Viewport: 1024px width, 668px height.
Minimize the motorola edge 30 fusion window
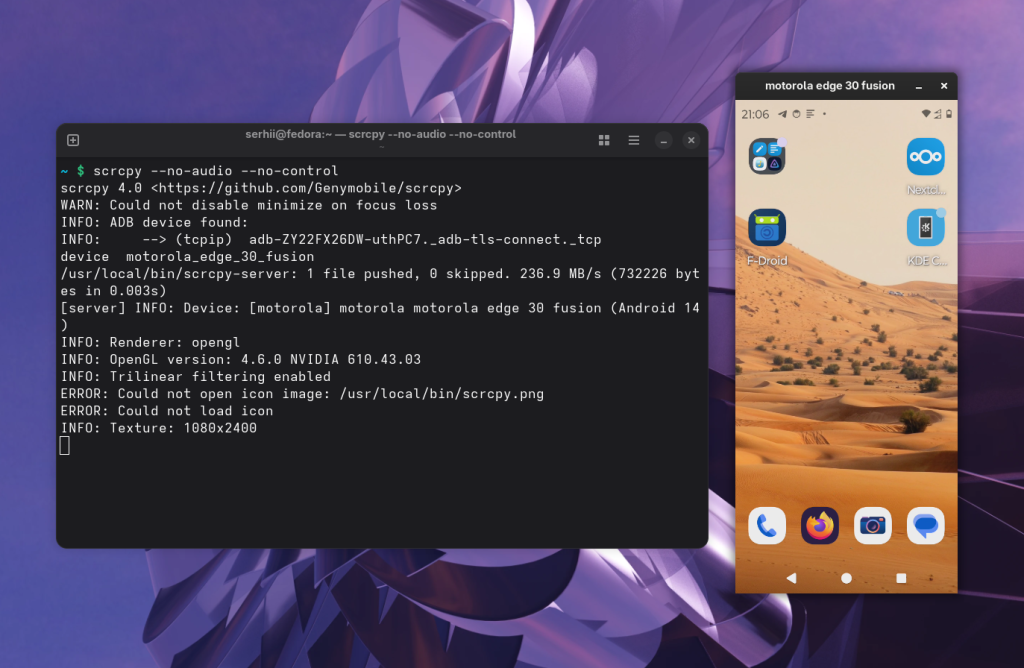[x=919, y=86]
